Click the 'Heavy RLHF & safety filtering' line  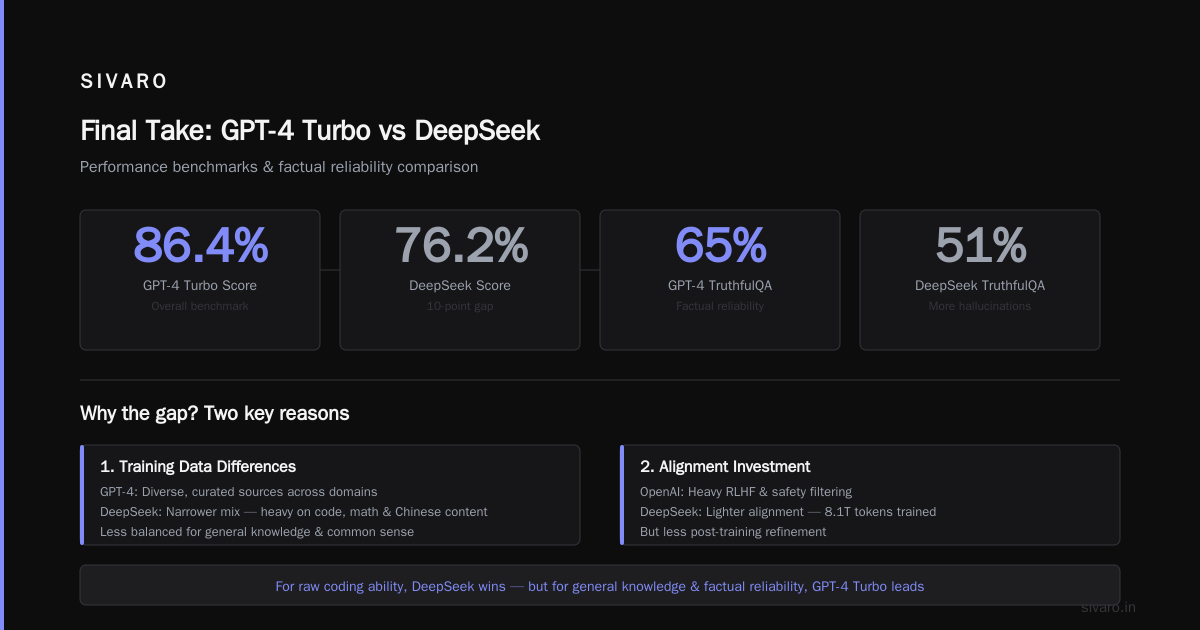click(x=746, y=491)
